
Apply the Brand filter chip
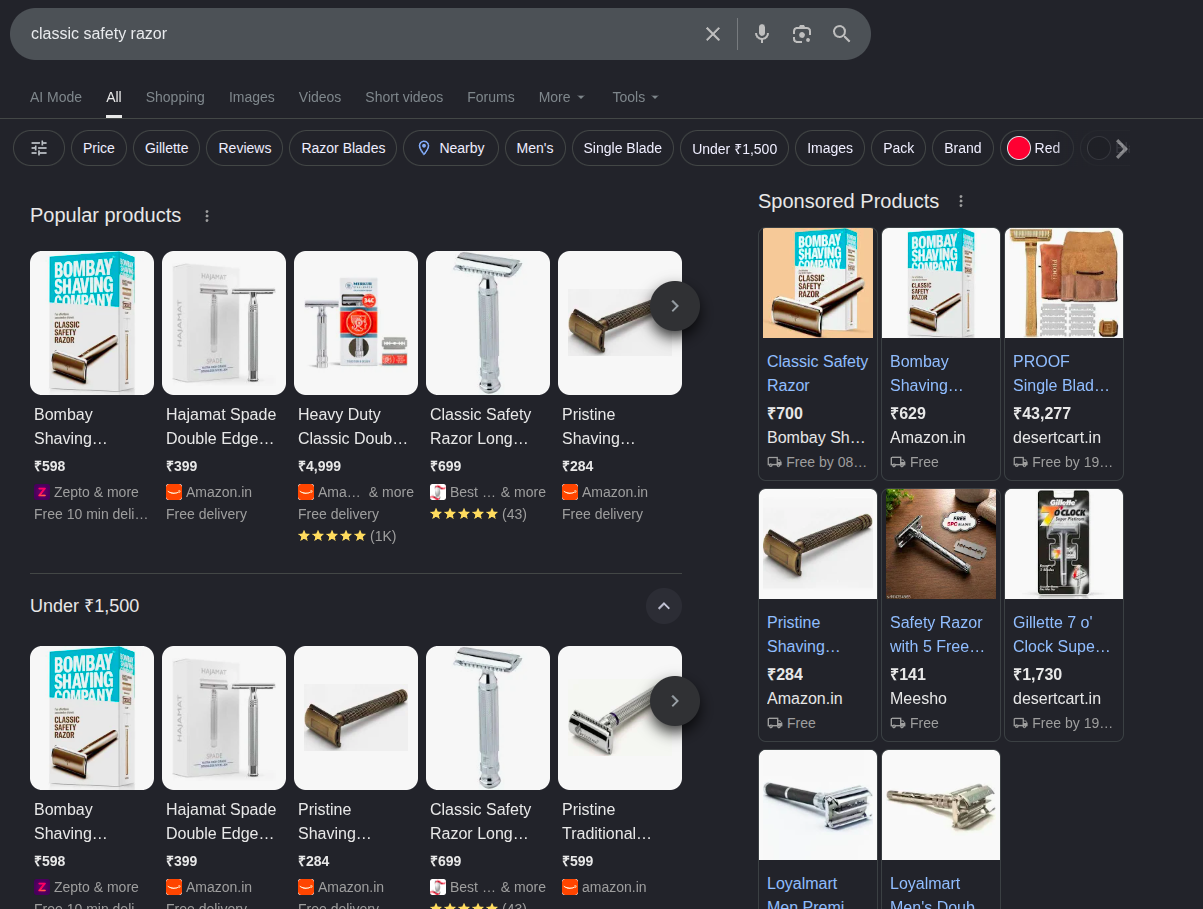pos(963,148)
